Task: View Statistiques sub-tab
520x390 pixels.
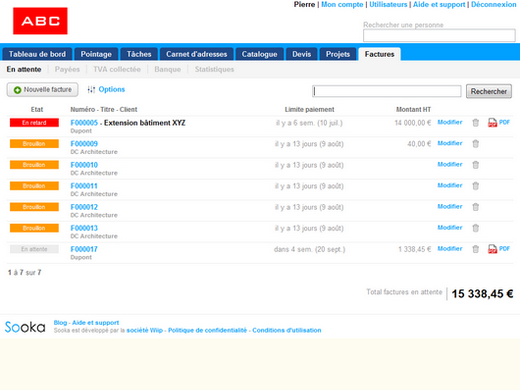Action: (214, 69)
